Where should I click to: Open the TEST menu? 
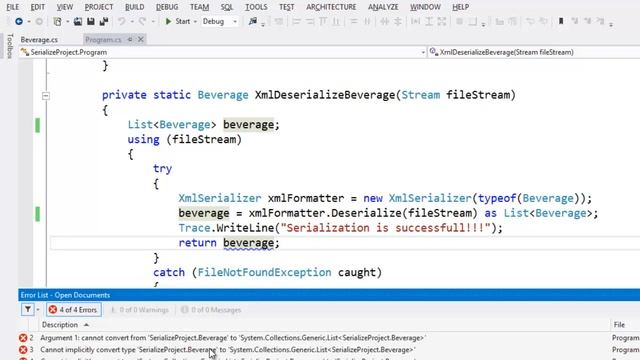coord(287,7)
